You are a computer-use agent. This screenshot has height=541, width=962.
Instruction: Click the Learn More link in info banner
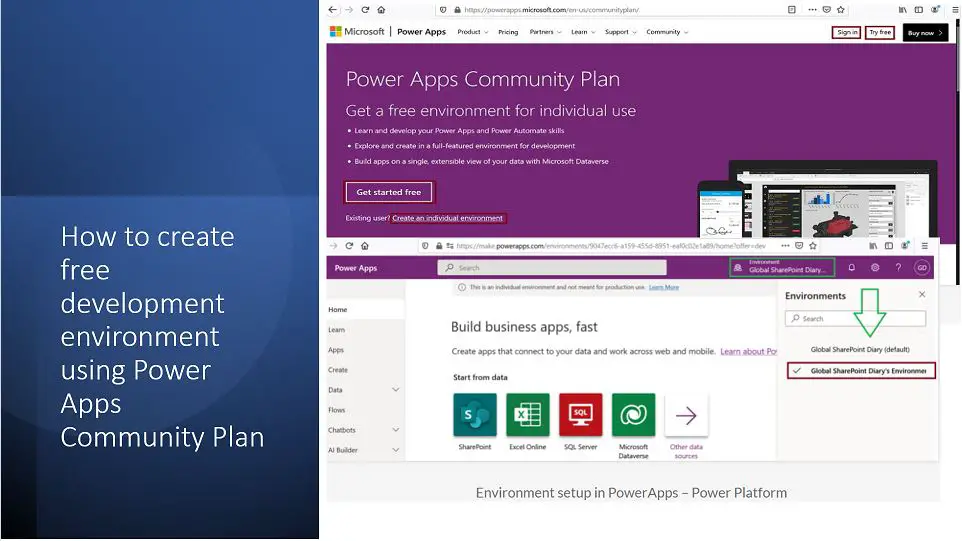pos(664,287)
